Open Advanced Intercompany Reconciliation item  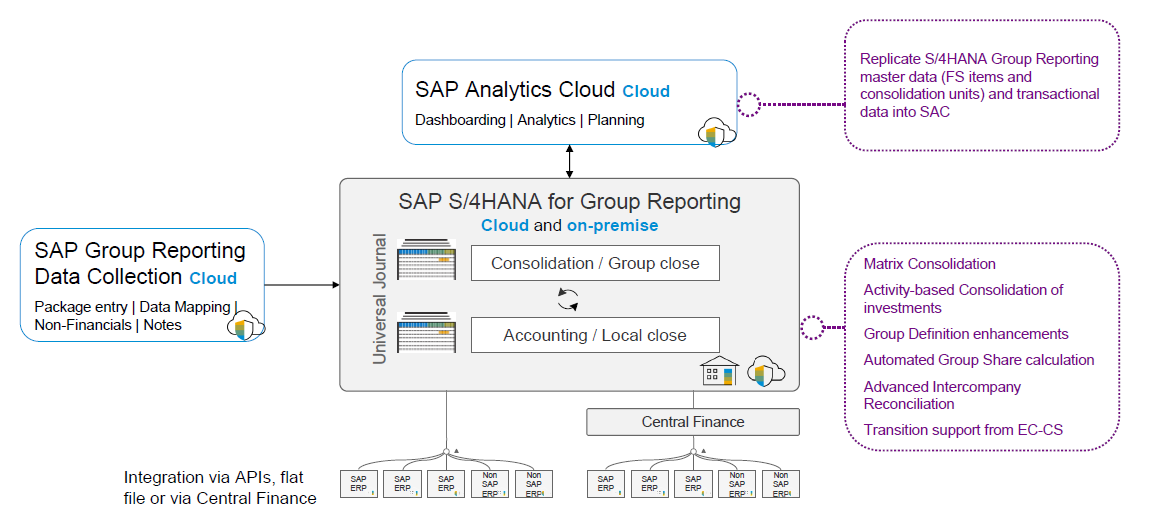(x=942, y=395)
